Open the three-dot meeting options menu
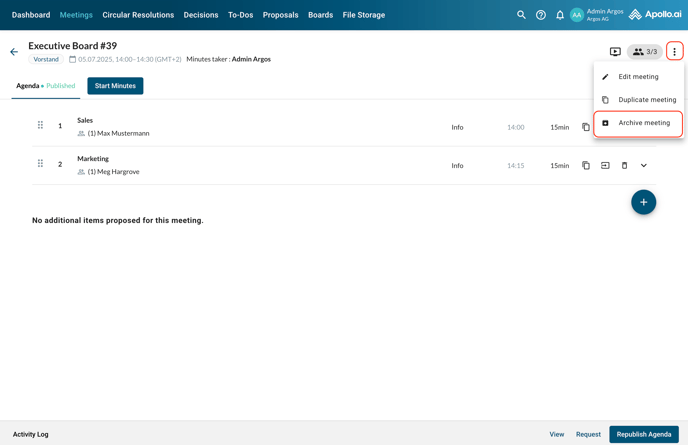 675,52
